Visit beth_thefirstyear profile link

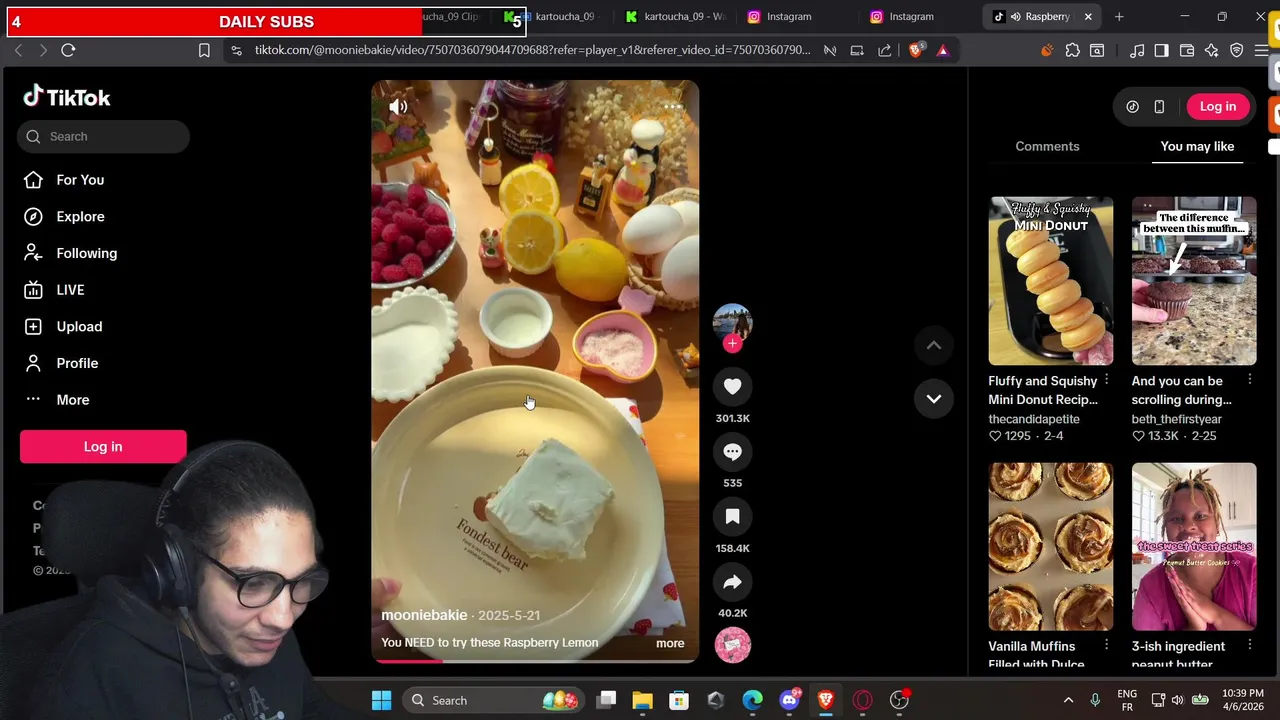1176,419
